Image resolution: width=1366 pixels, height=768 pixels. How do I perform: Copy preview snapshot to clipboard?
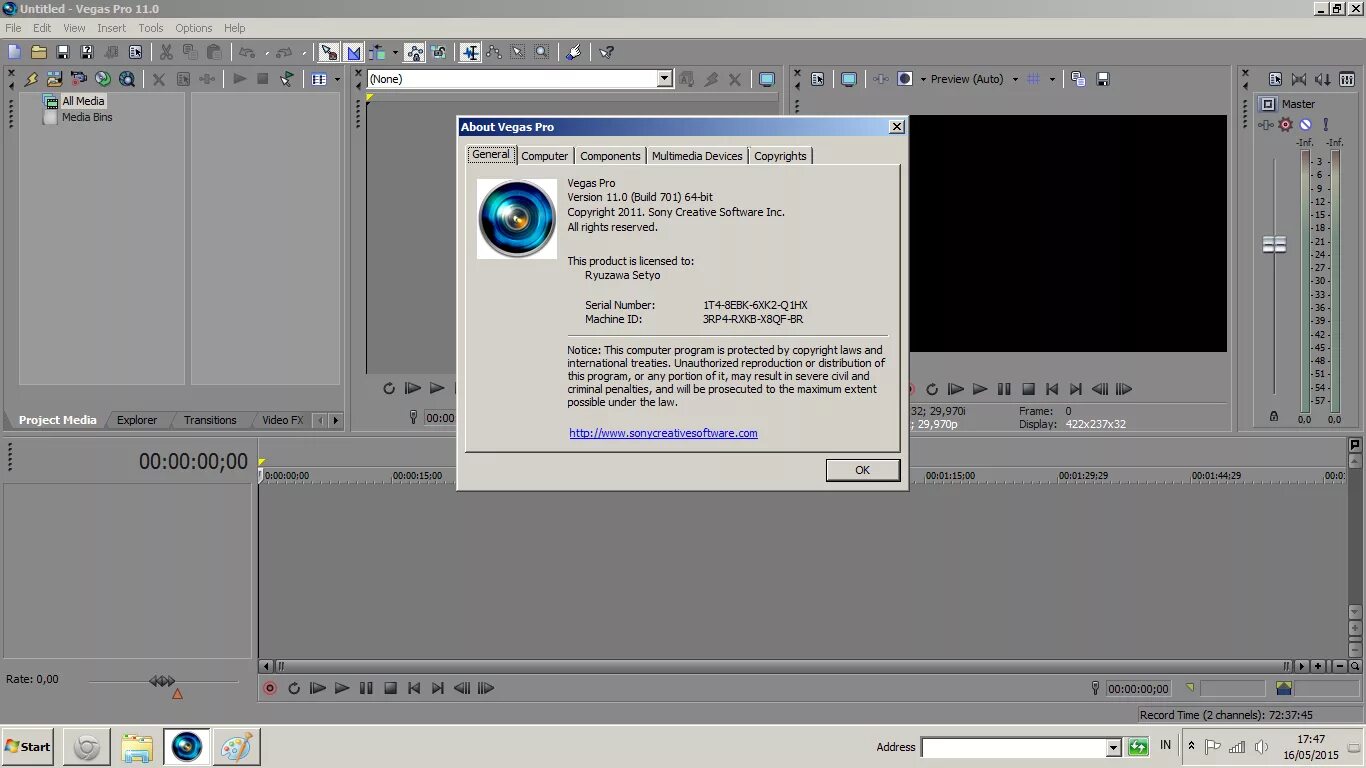tap(1078, 79)
